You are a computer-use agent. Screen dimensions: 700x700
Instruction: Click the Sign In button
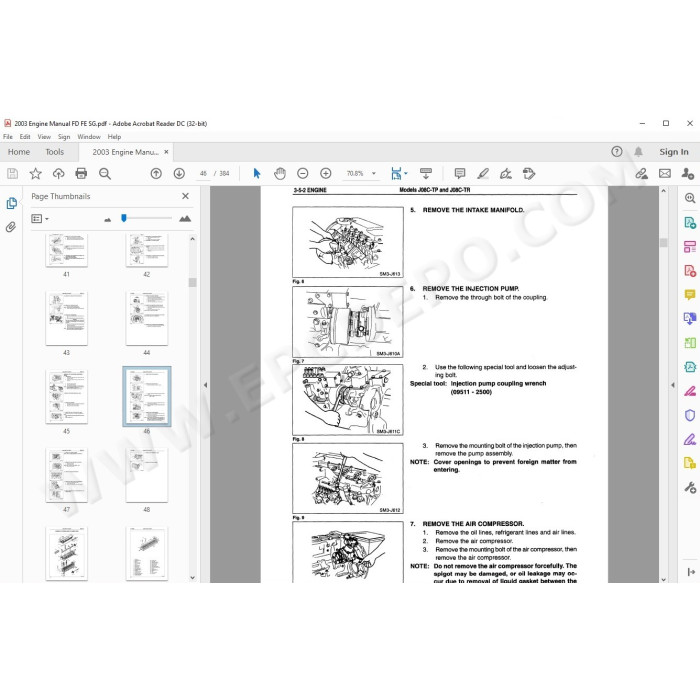point(674,152)
